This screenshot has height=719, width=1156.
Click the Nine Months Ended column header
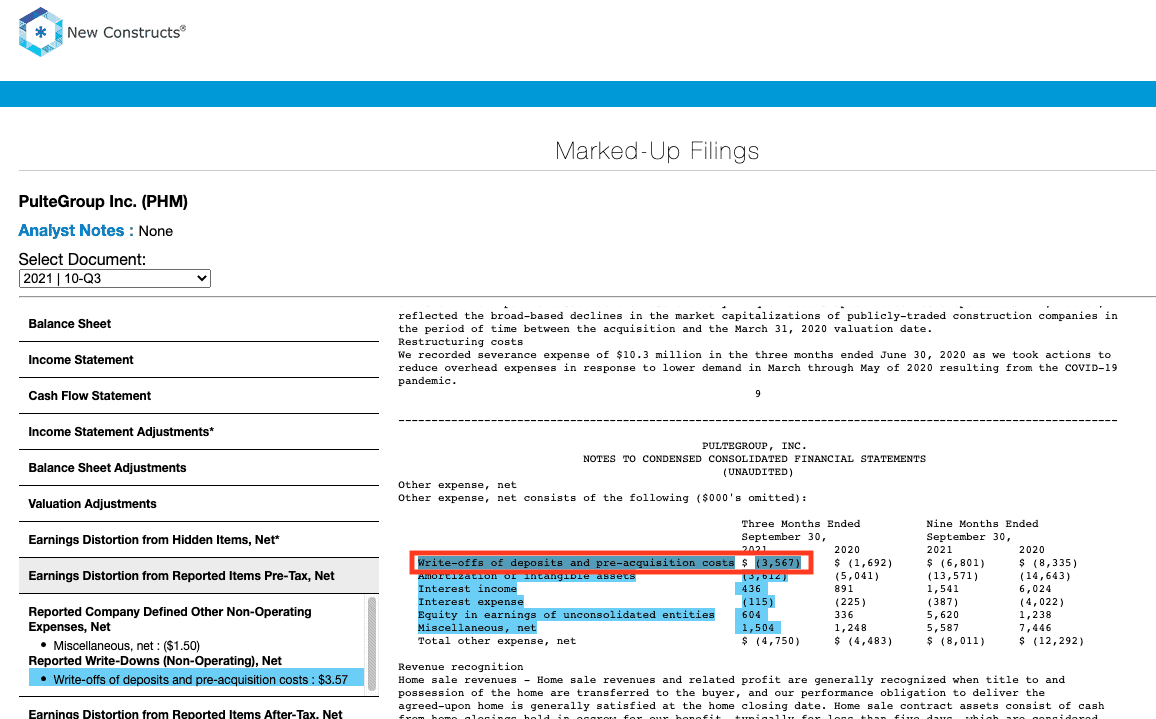pyautogui.click(x=982, y=524)
